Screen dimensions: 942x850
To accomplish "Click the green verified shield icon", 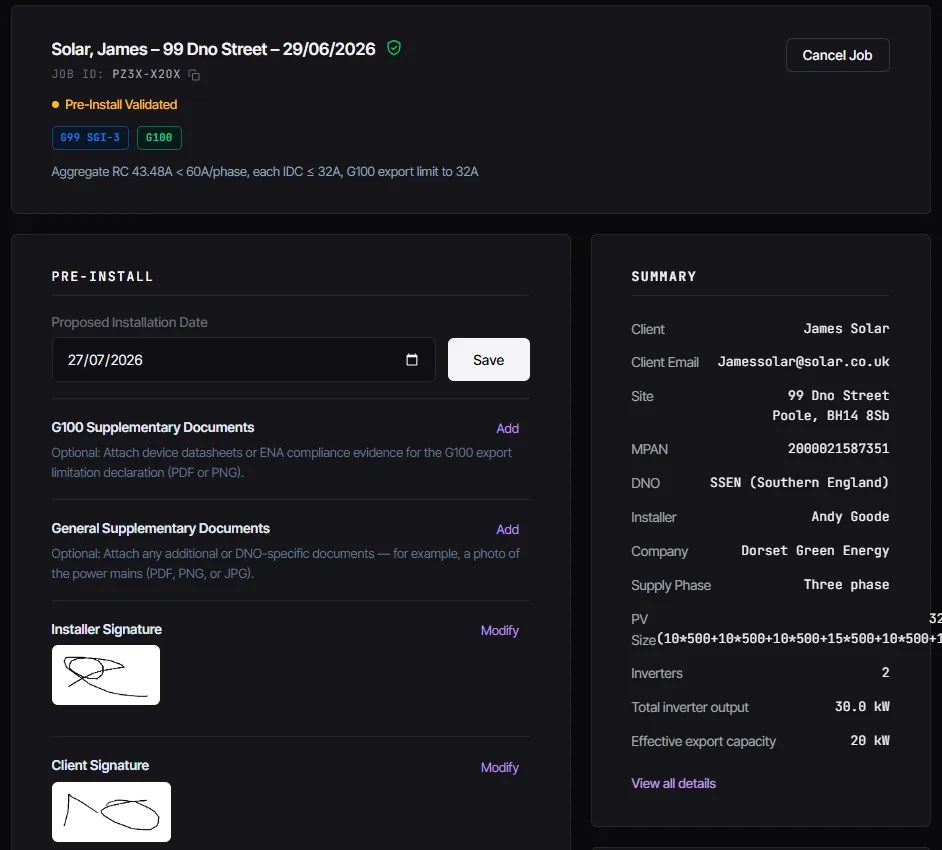I will click(394, 48).
